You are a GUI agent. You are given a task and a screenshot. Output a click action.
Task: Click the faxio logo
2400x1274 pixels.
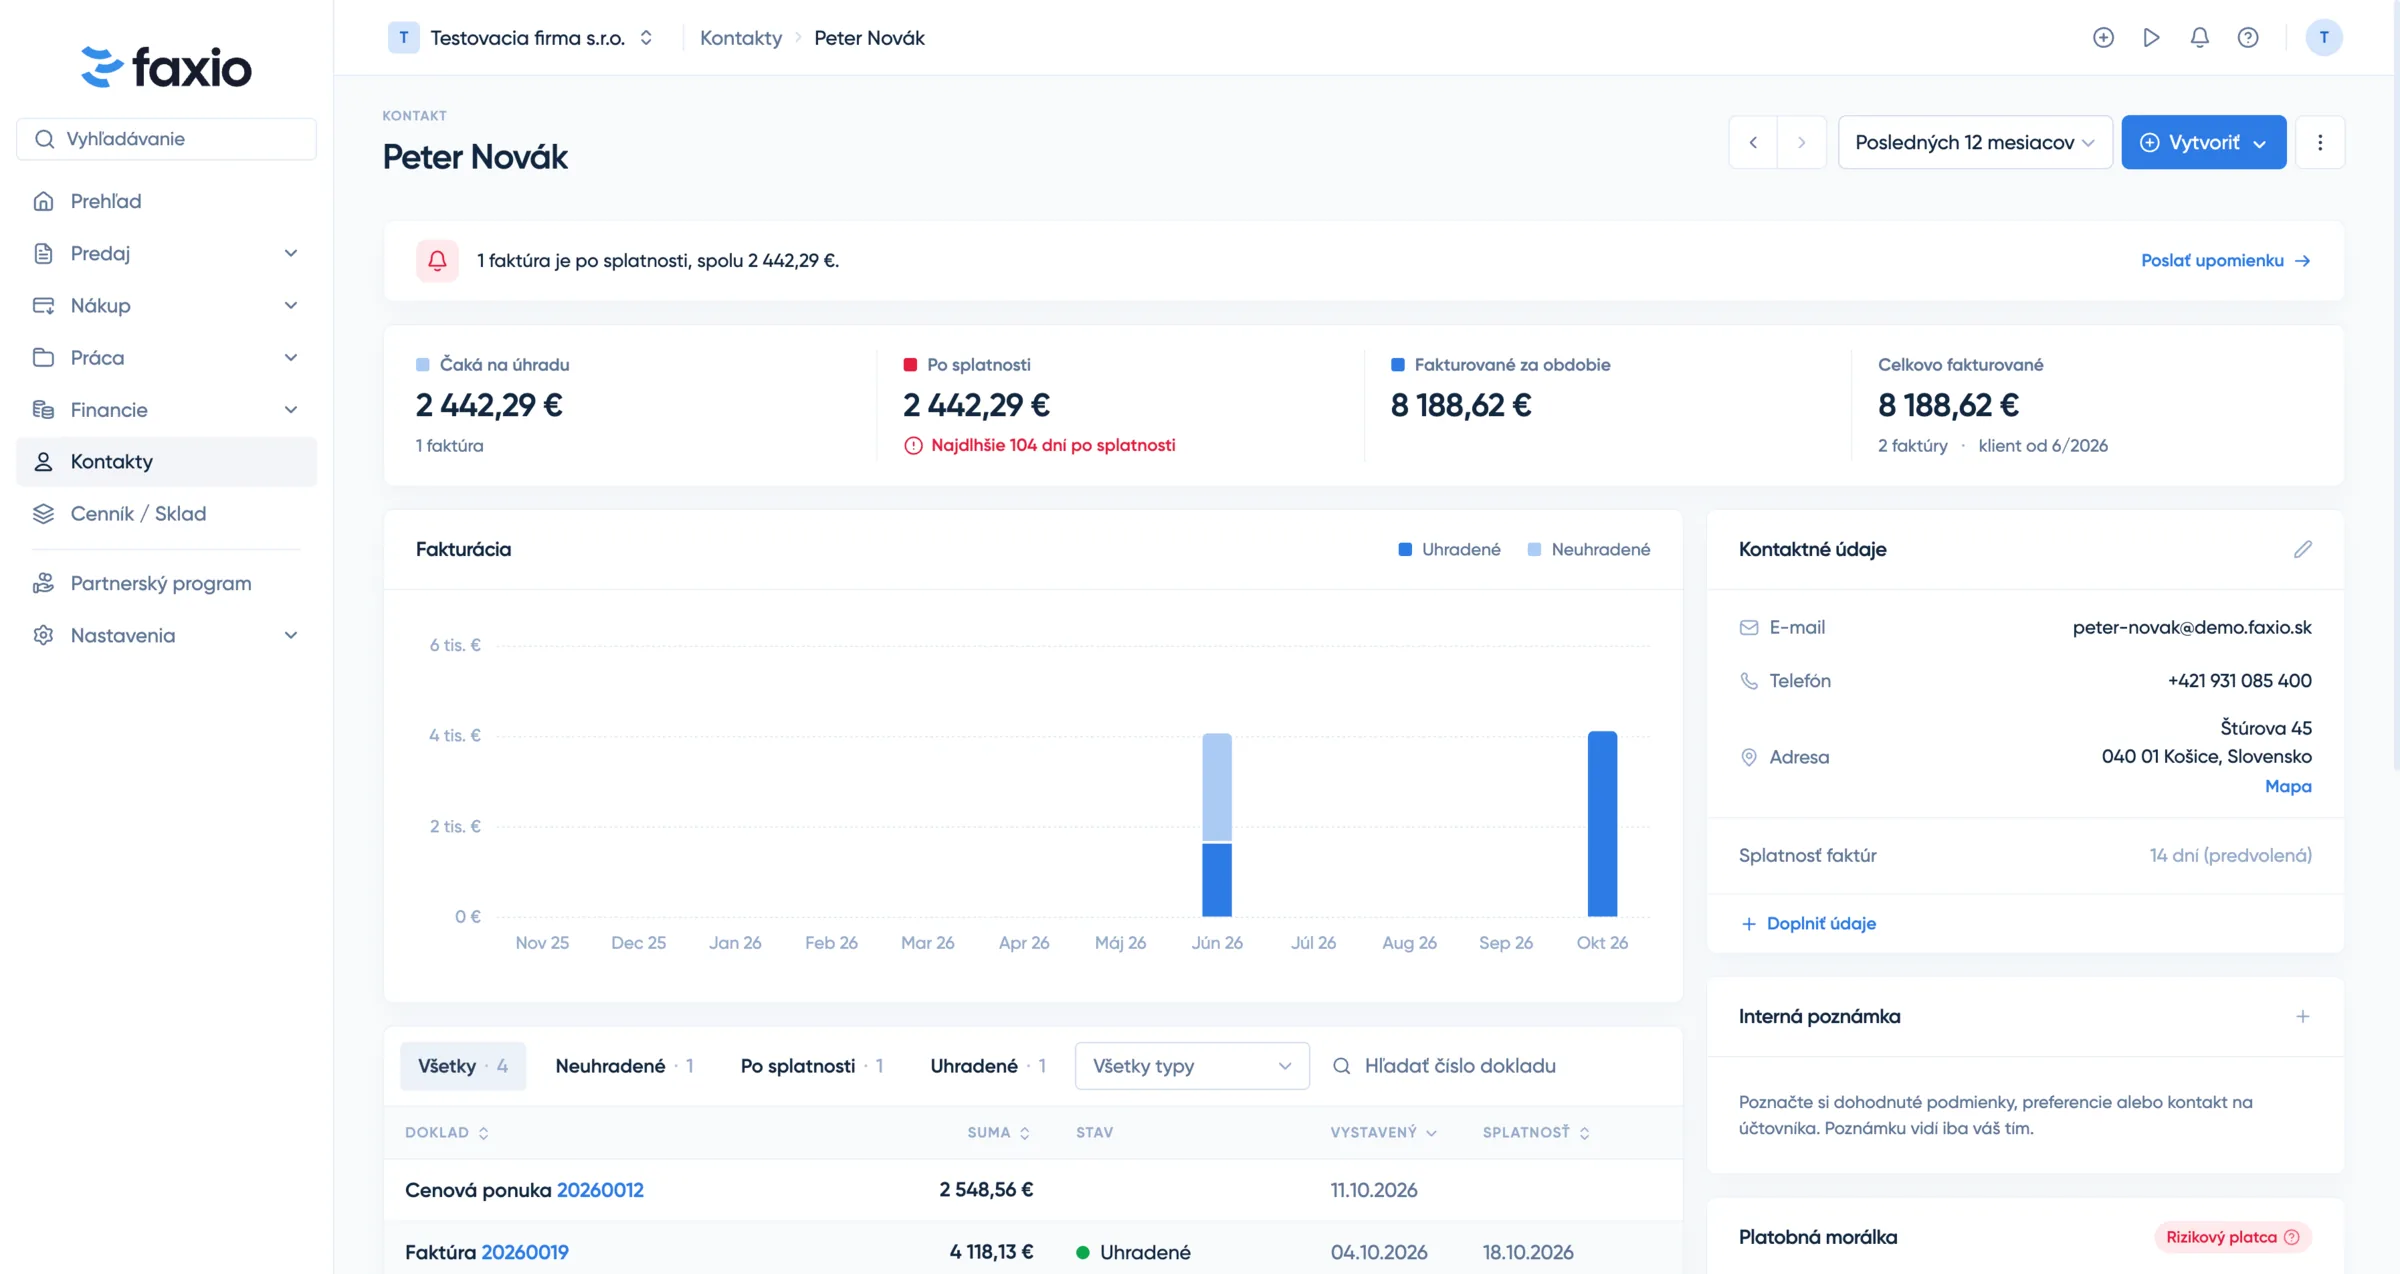pos(166,67)
